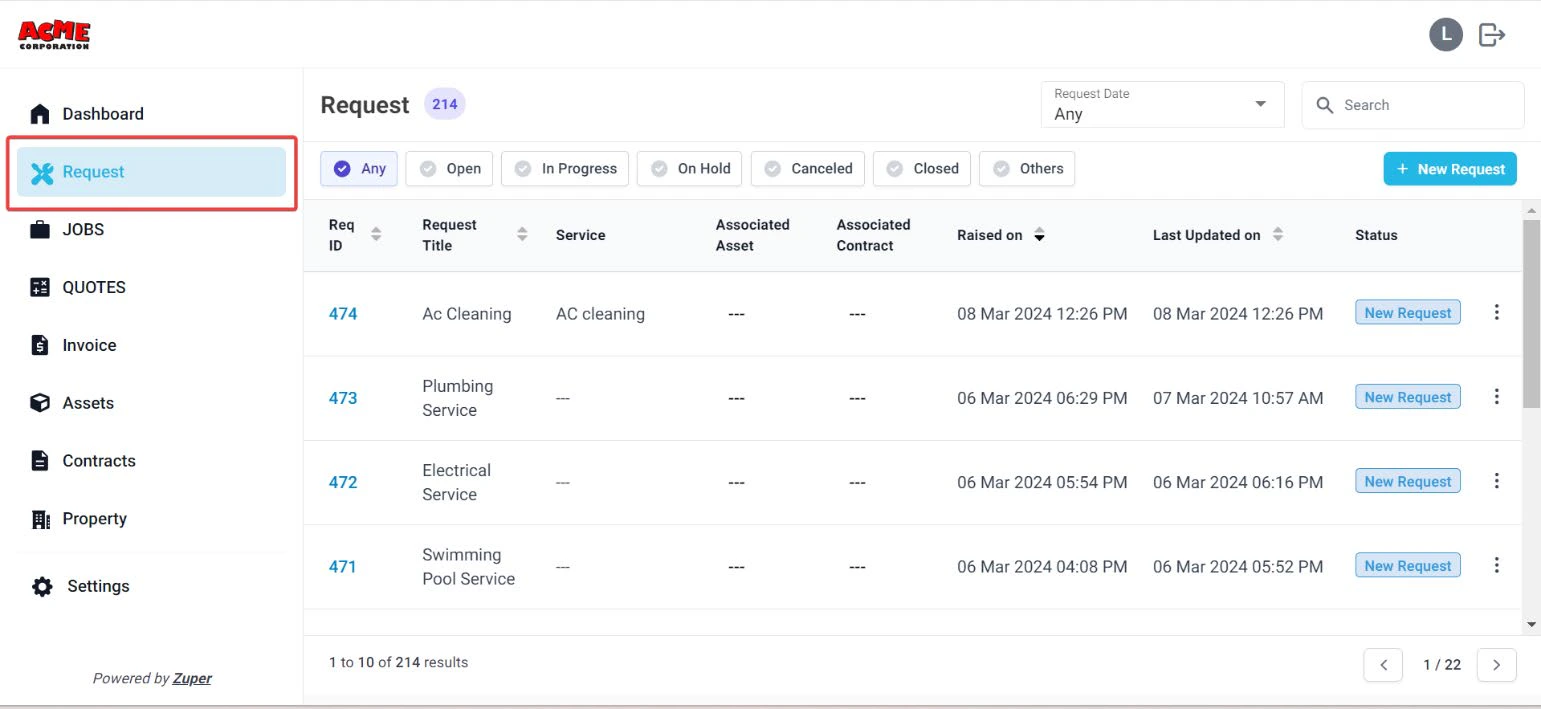Open the user avatar labeled L
Screen dimensions: 1541x709
coord(1446,35)
